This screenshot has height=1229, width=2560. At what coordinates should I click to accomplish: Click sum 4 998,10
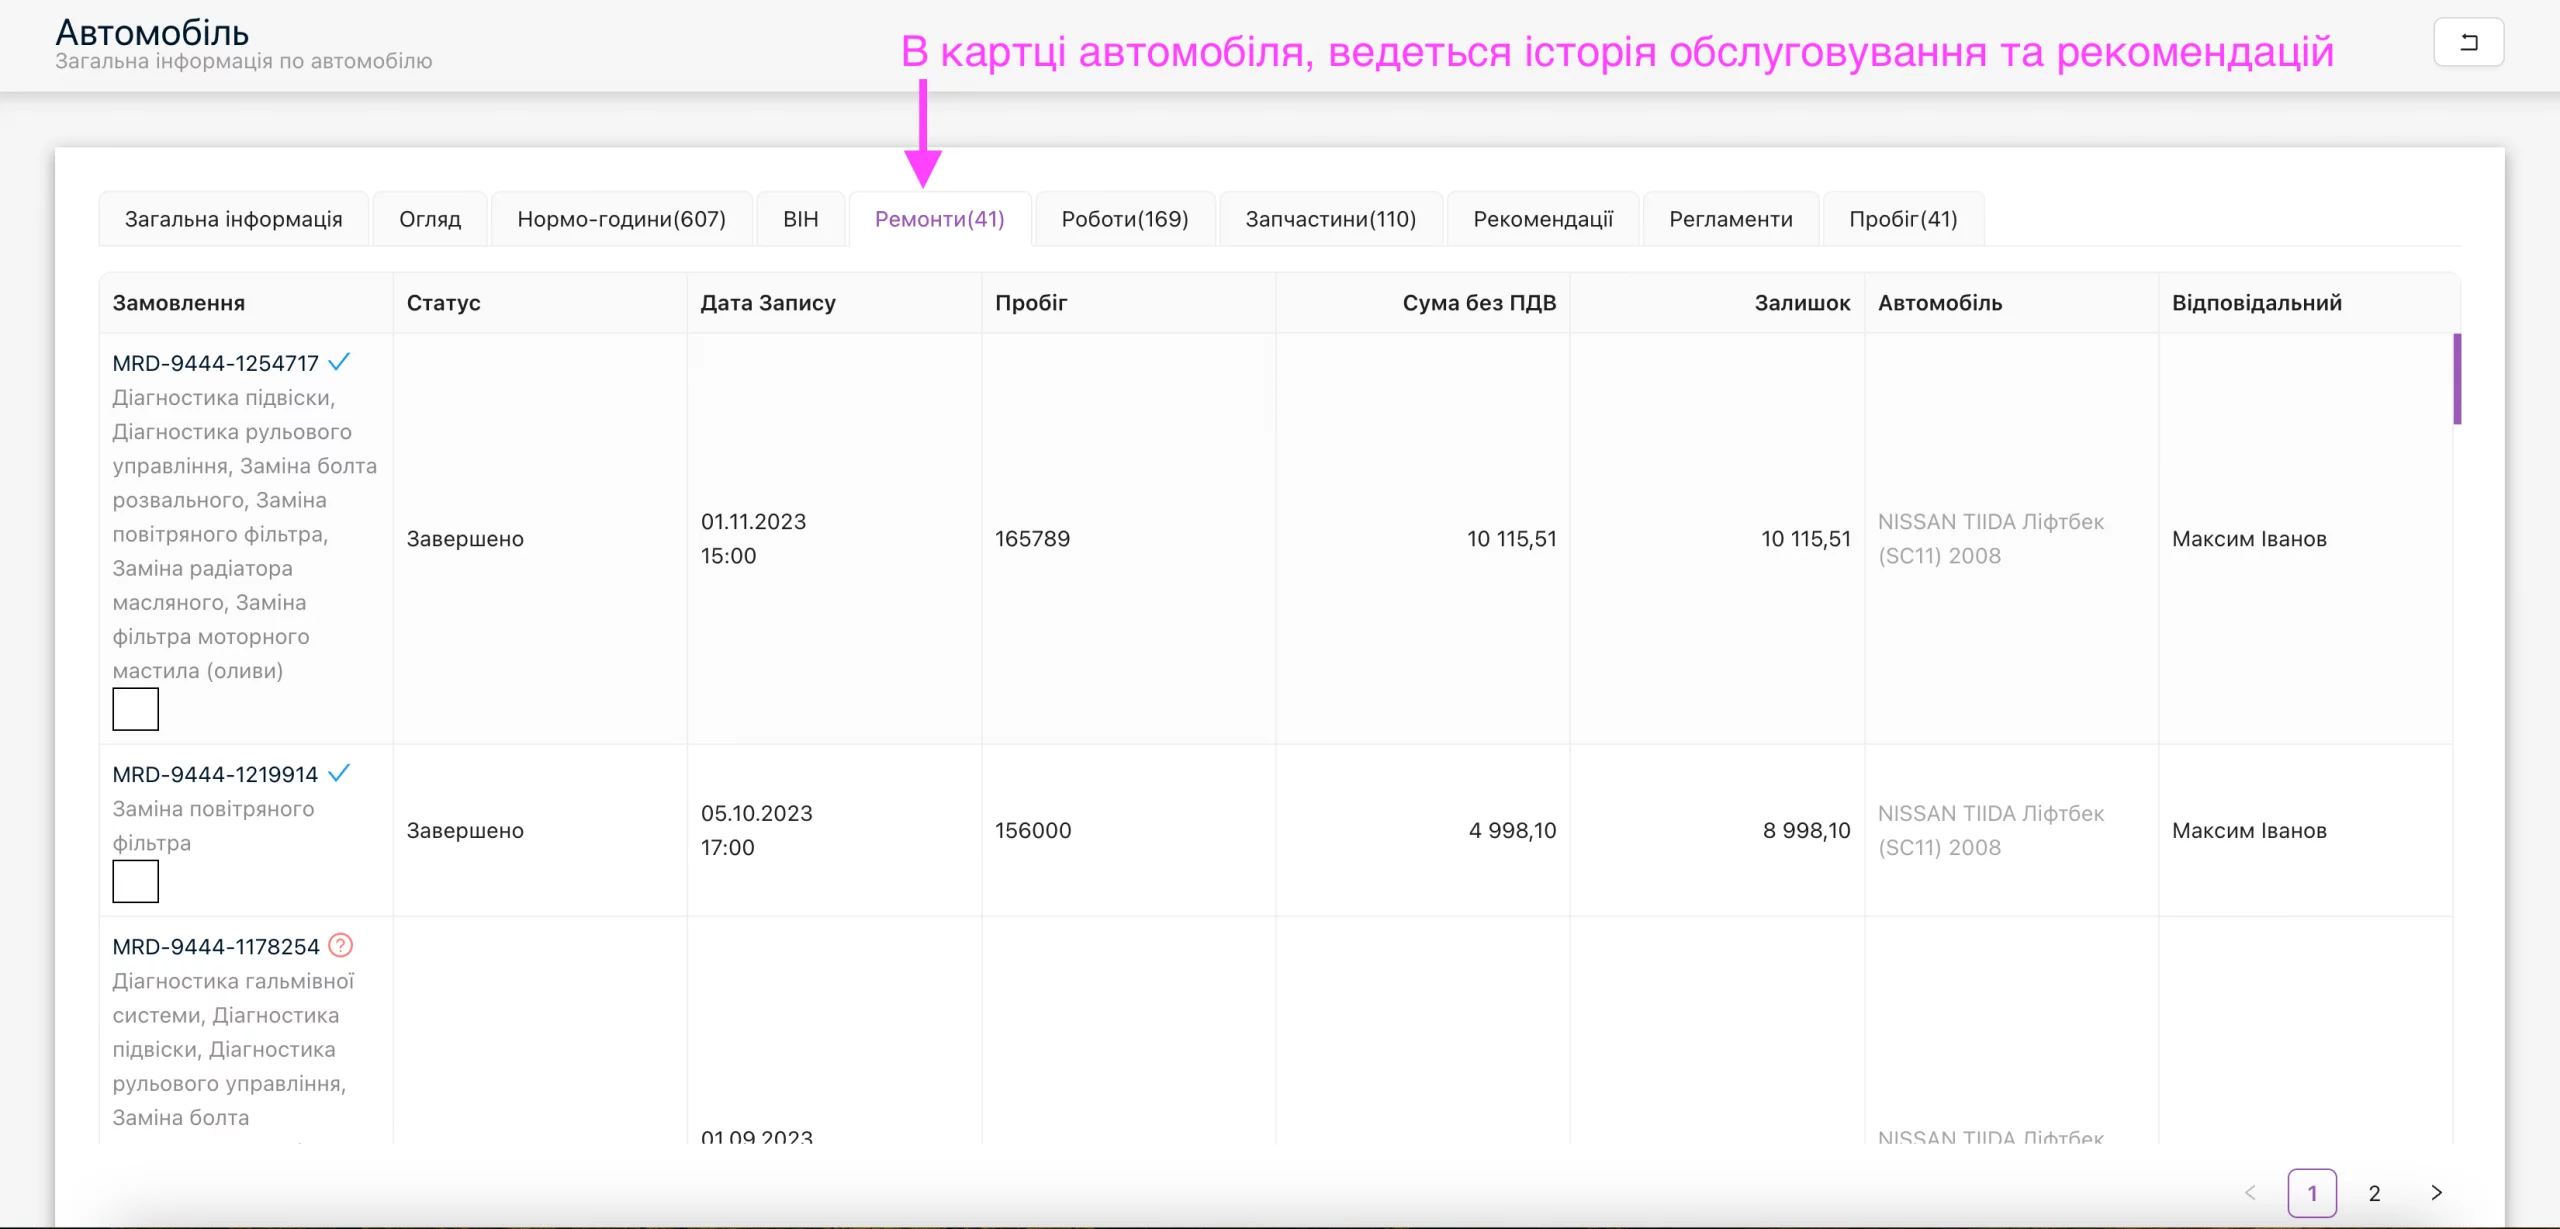click(1512, 830)
